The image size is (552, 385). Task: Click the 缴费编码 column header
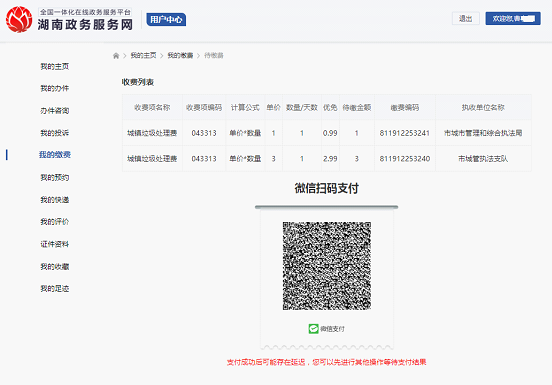click(x=405, y=107)
